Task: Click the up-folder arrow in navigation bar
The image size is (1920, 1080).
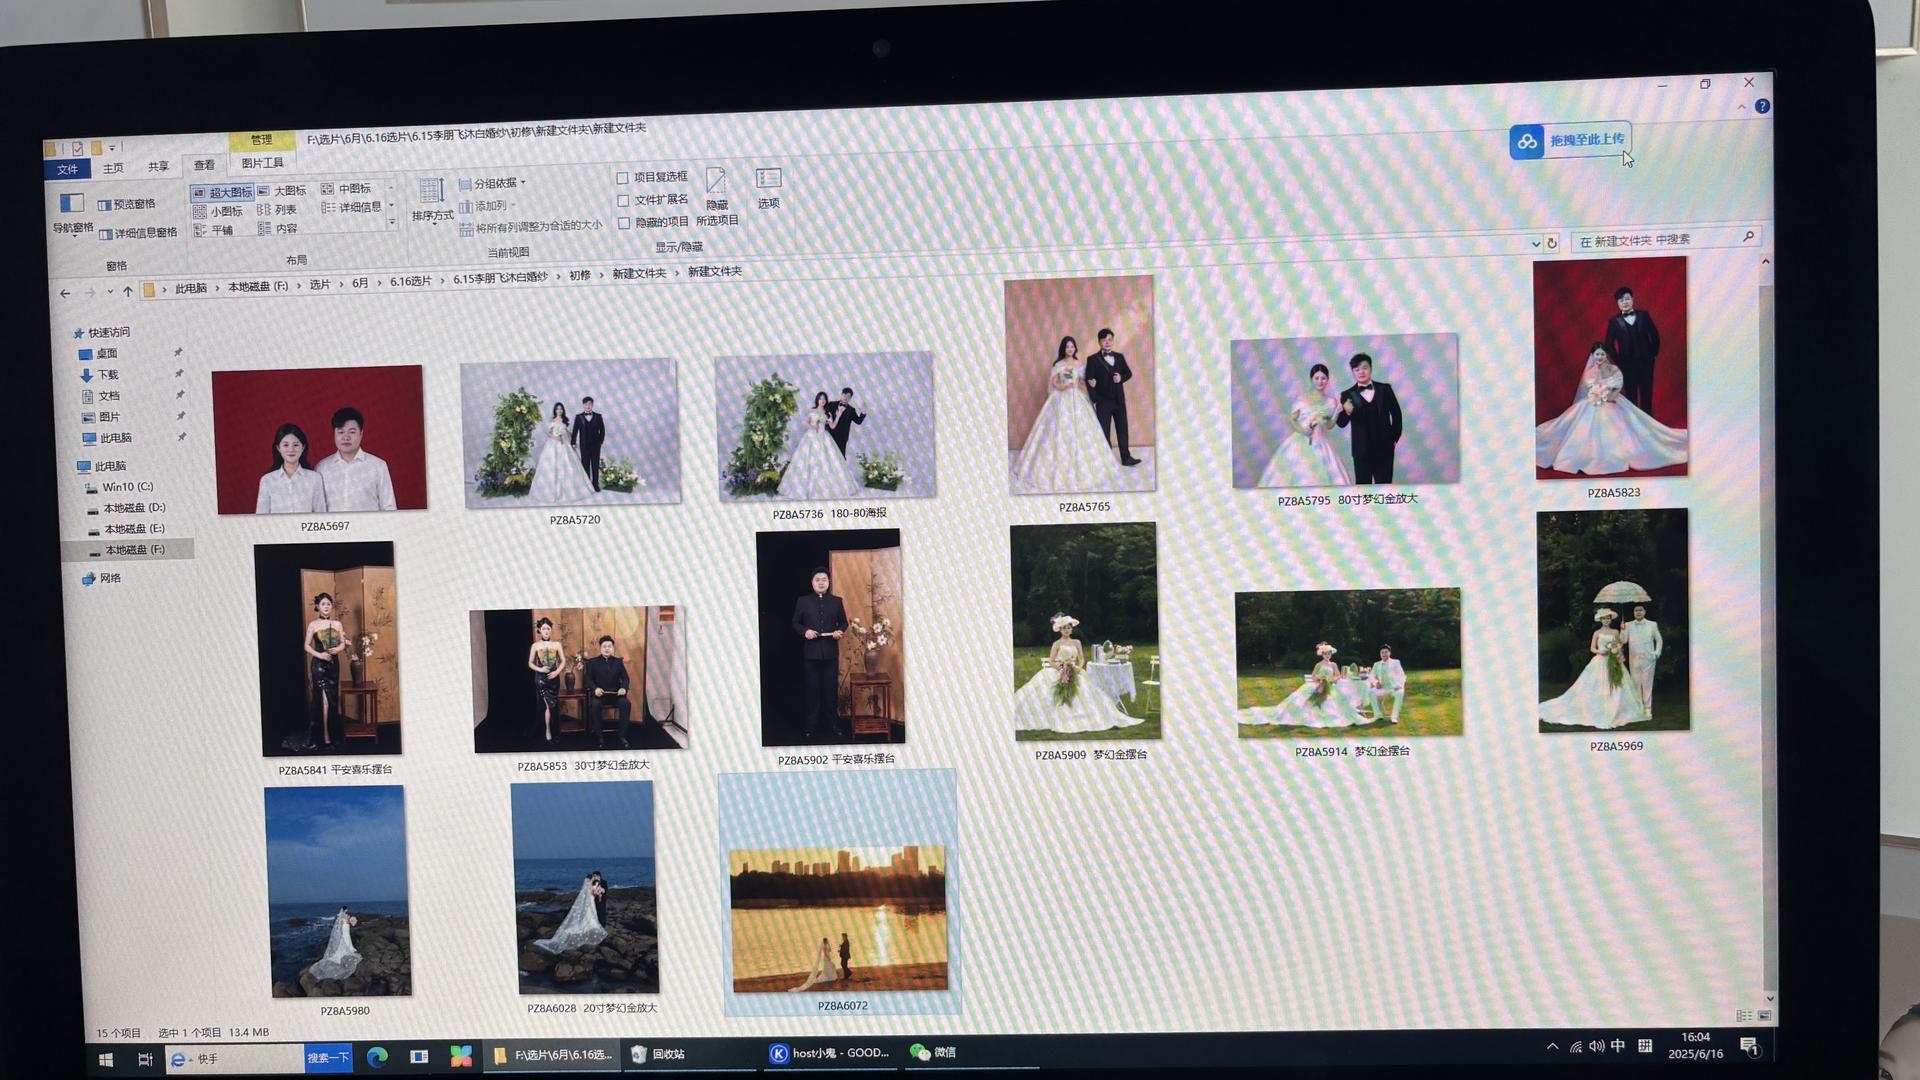Action: click(x=128, y=292)
